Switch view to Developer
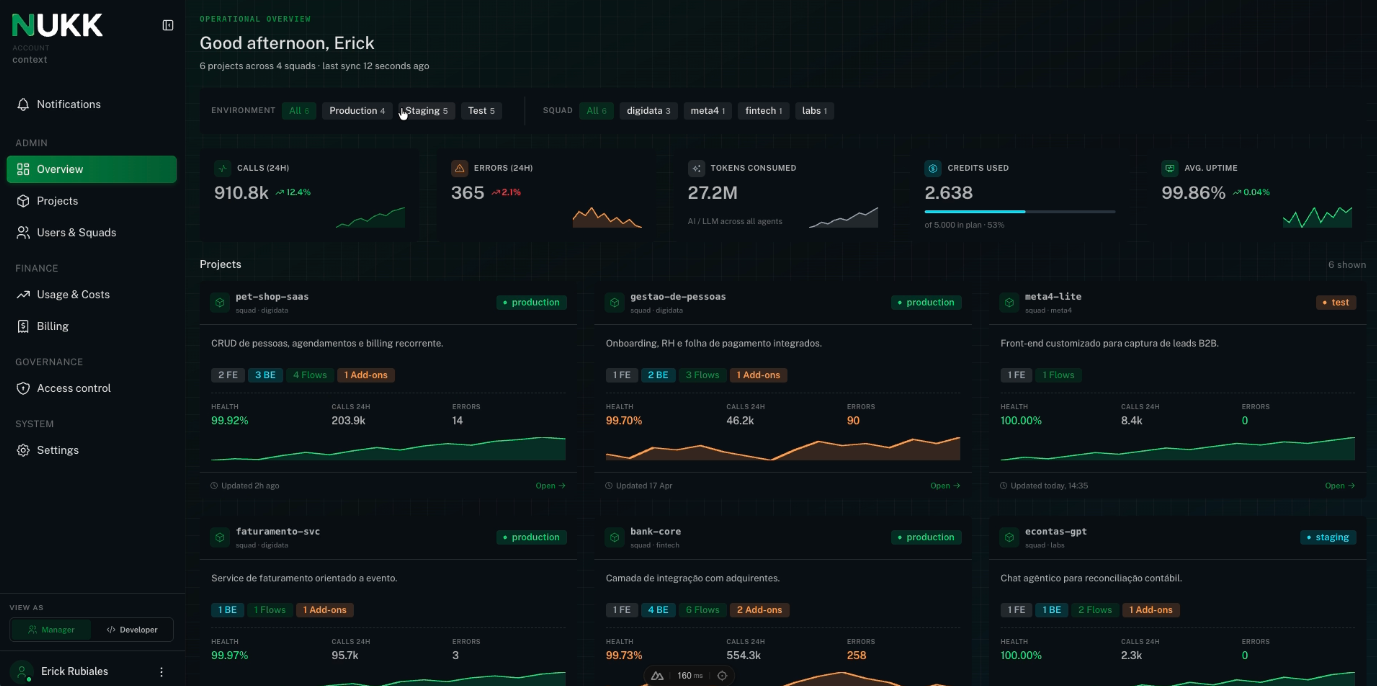Viewport: 1377px width, 686px height. (x=132, y=629)
